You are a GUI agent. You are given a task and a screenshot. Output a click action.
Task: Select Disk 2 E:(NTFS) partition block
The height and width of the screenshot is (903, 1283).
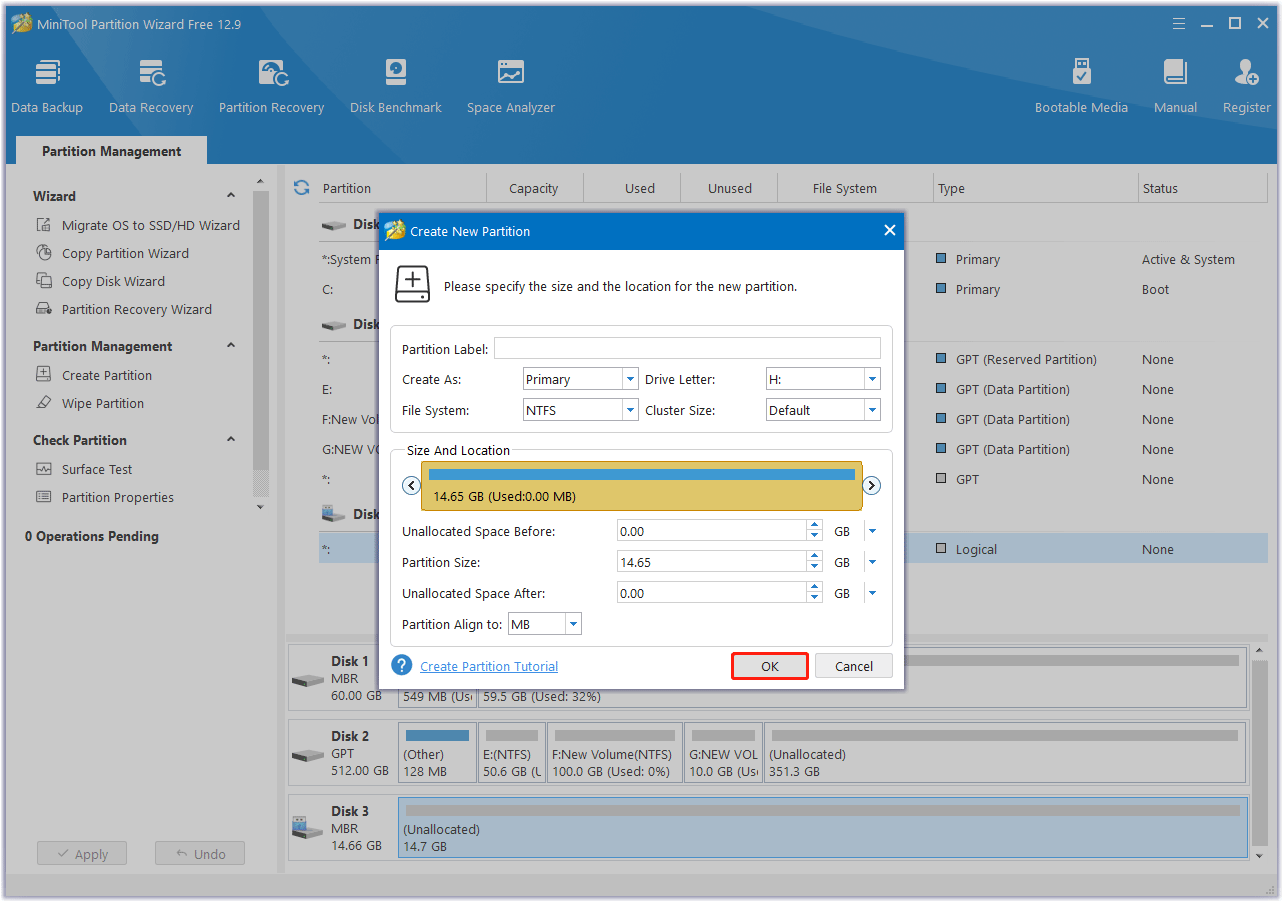point(512,754)
